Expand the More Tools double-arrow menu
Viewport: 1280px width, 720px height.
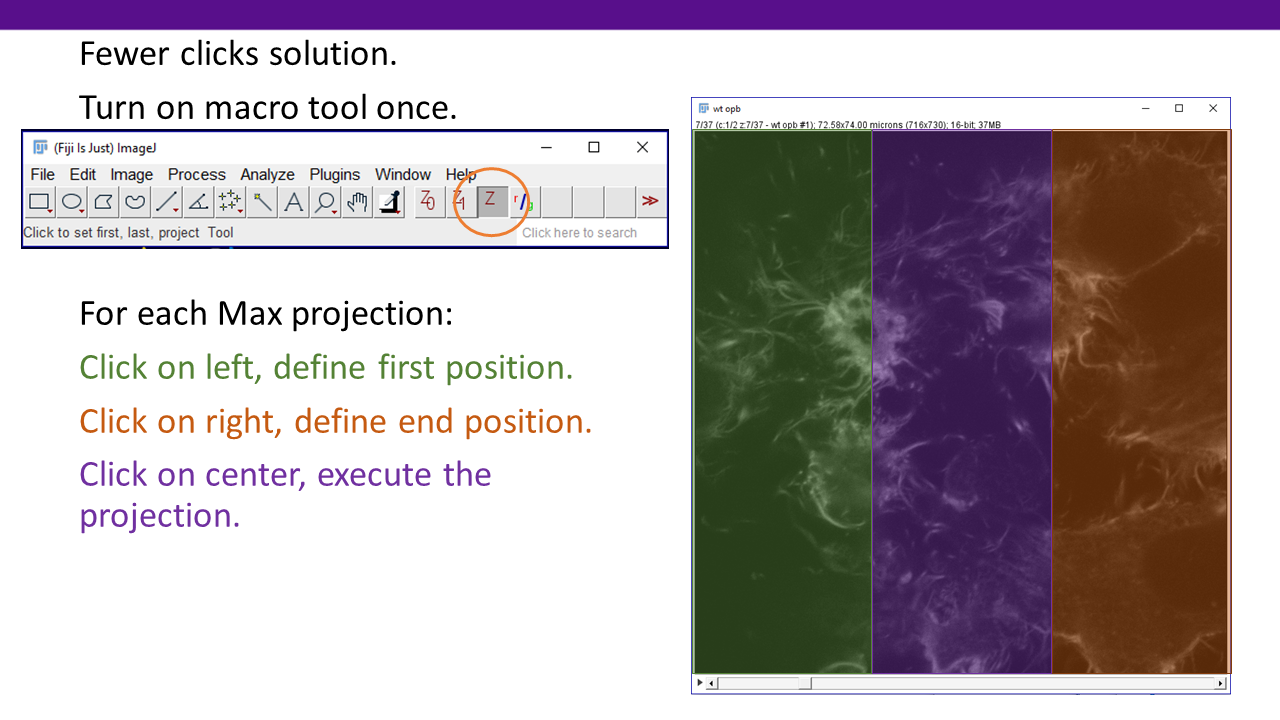click(650, 202)
